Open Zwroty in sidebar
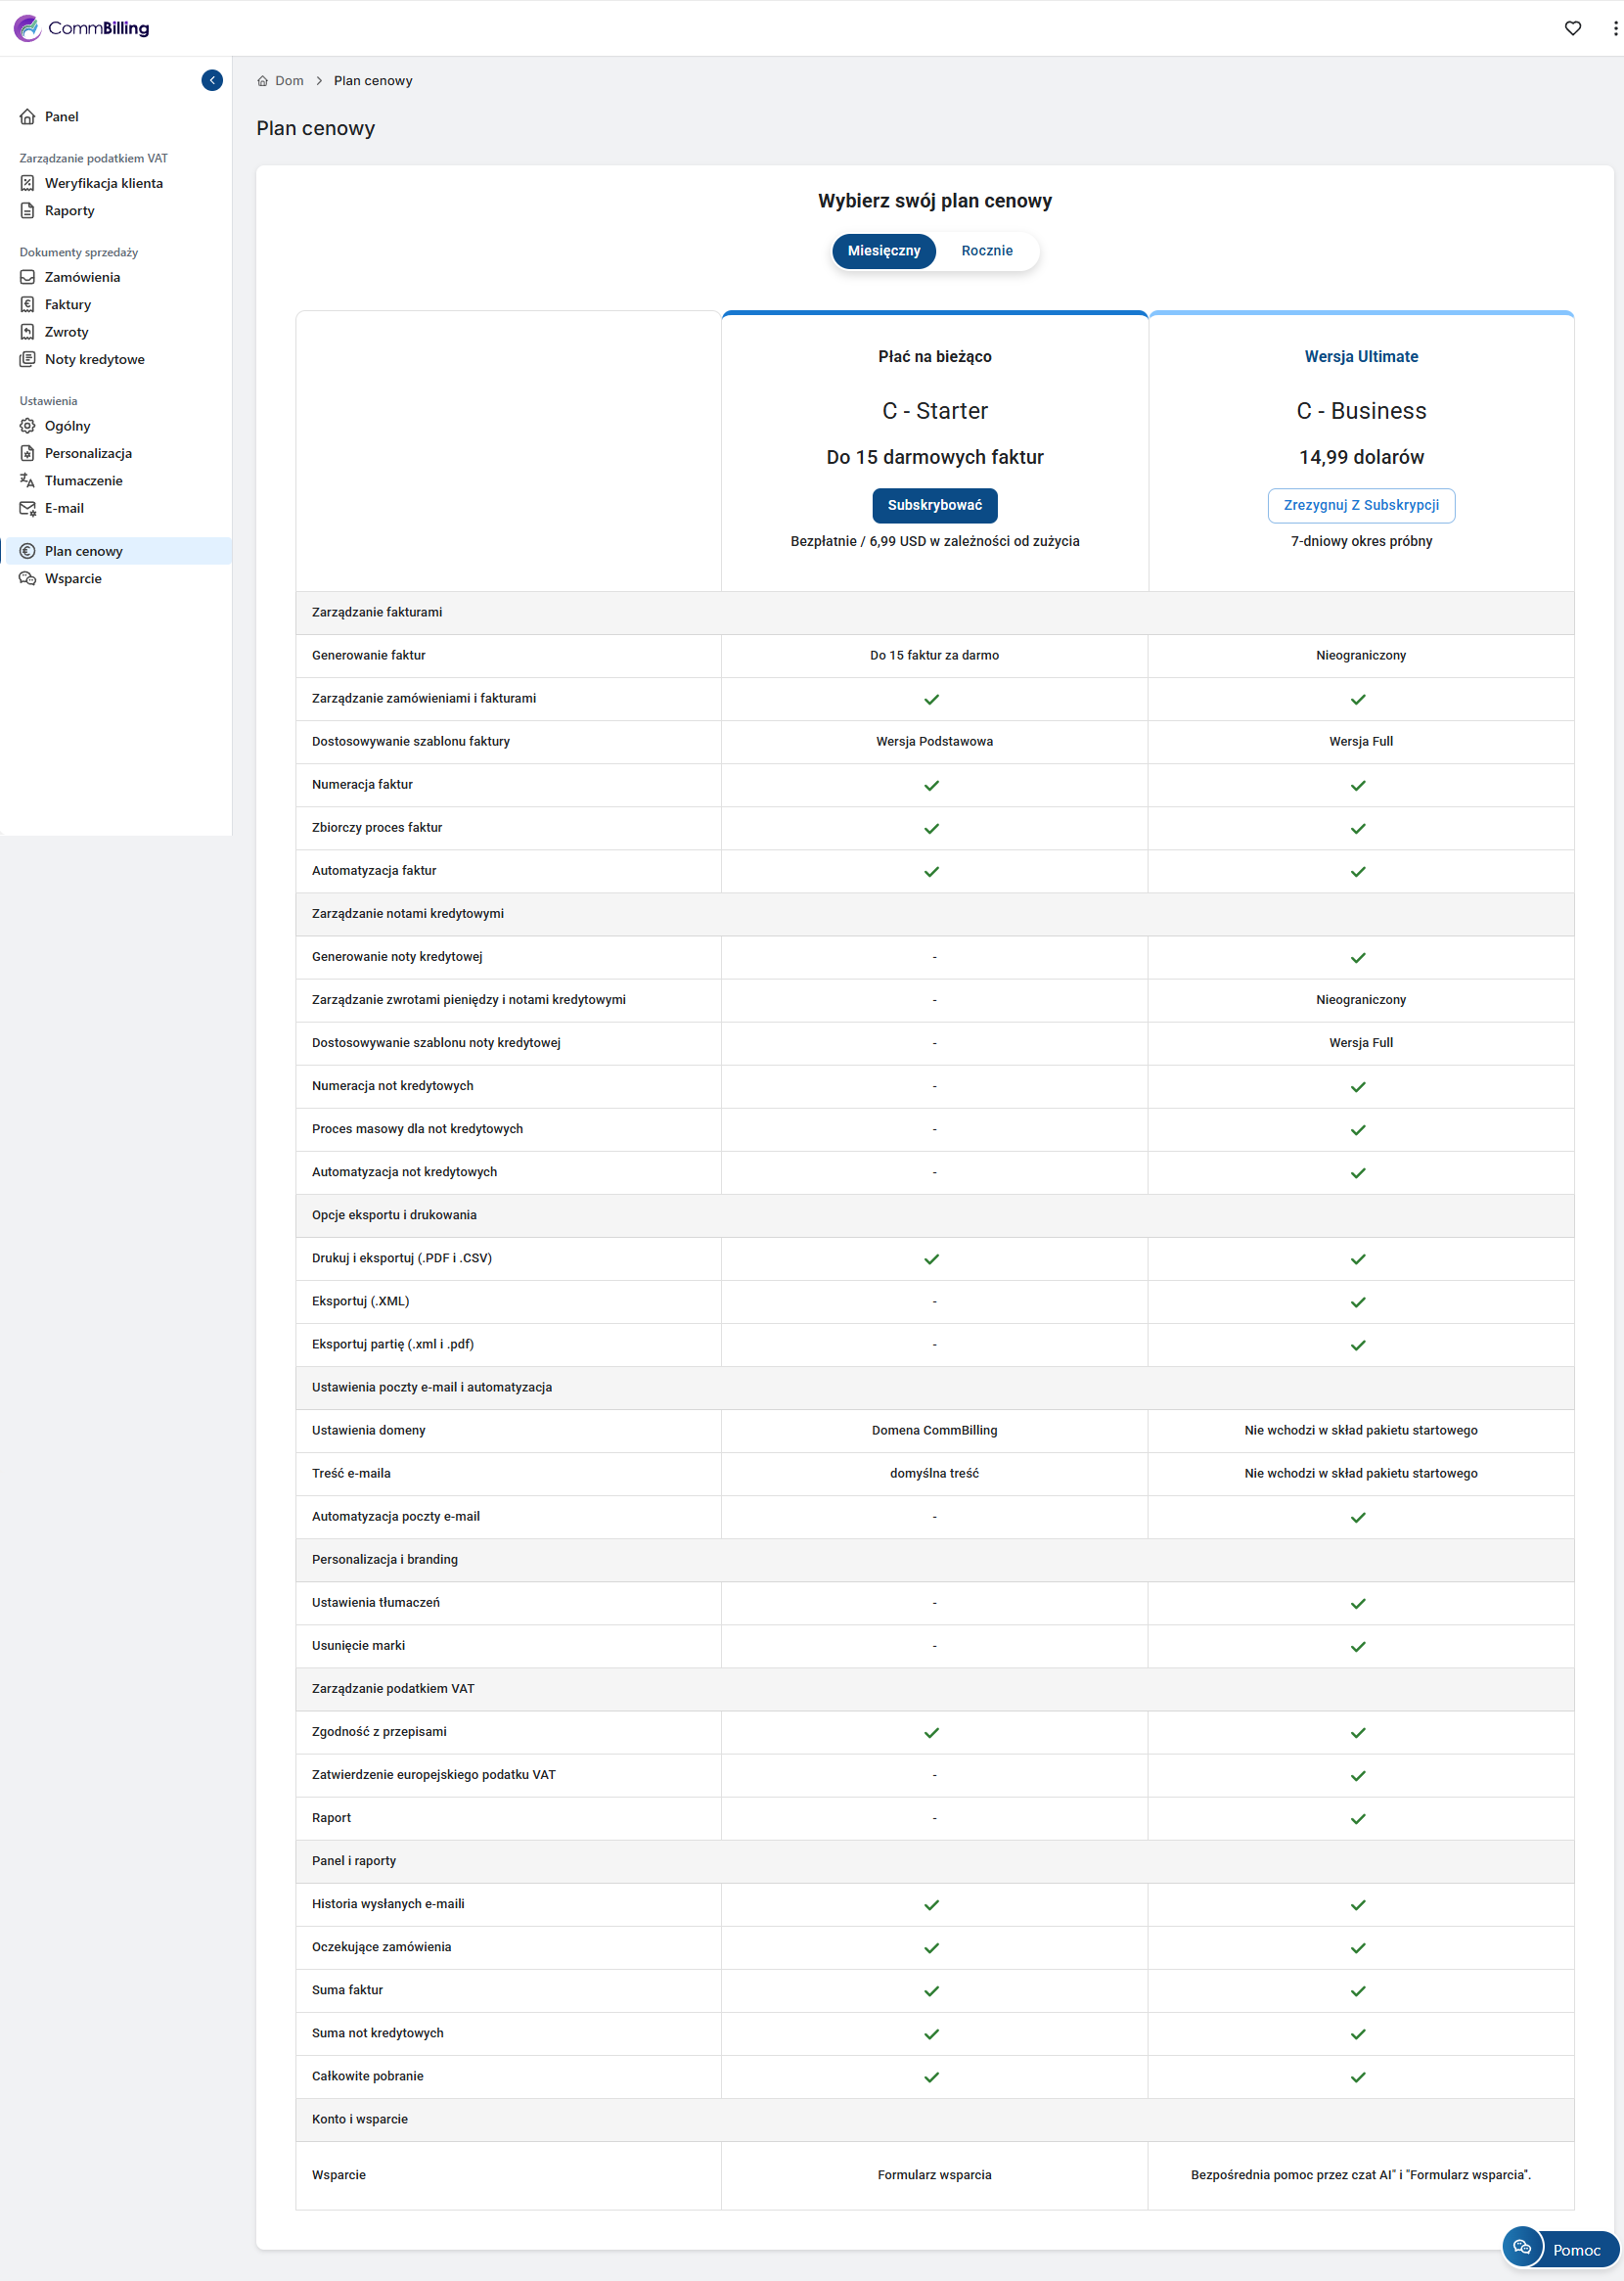The width and height of the screenshot is (1624, 2281). (x=66, y=332)
